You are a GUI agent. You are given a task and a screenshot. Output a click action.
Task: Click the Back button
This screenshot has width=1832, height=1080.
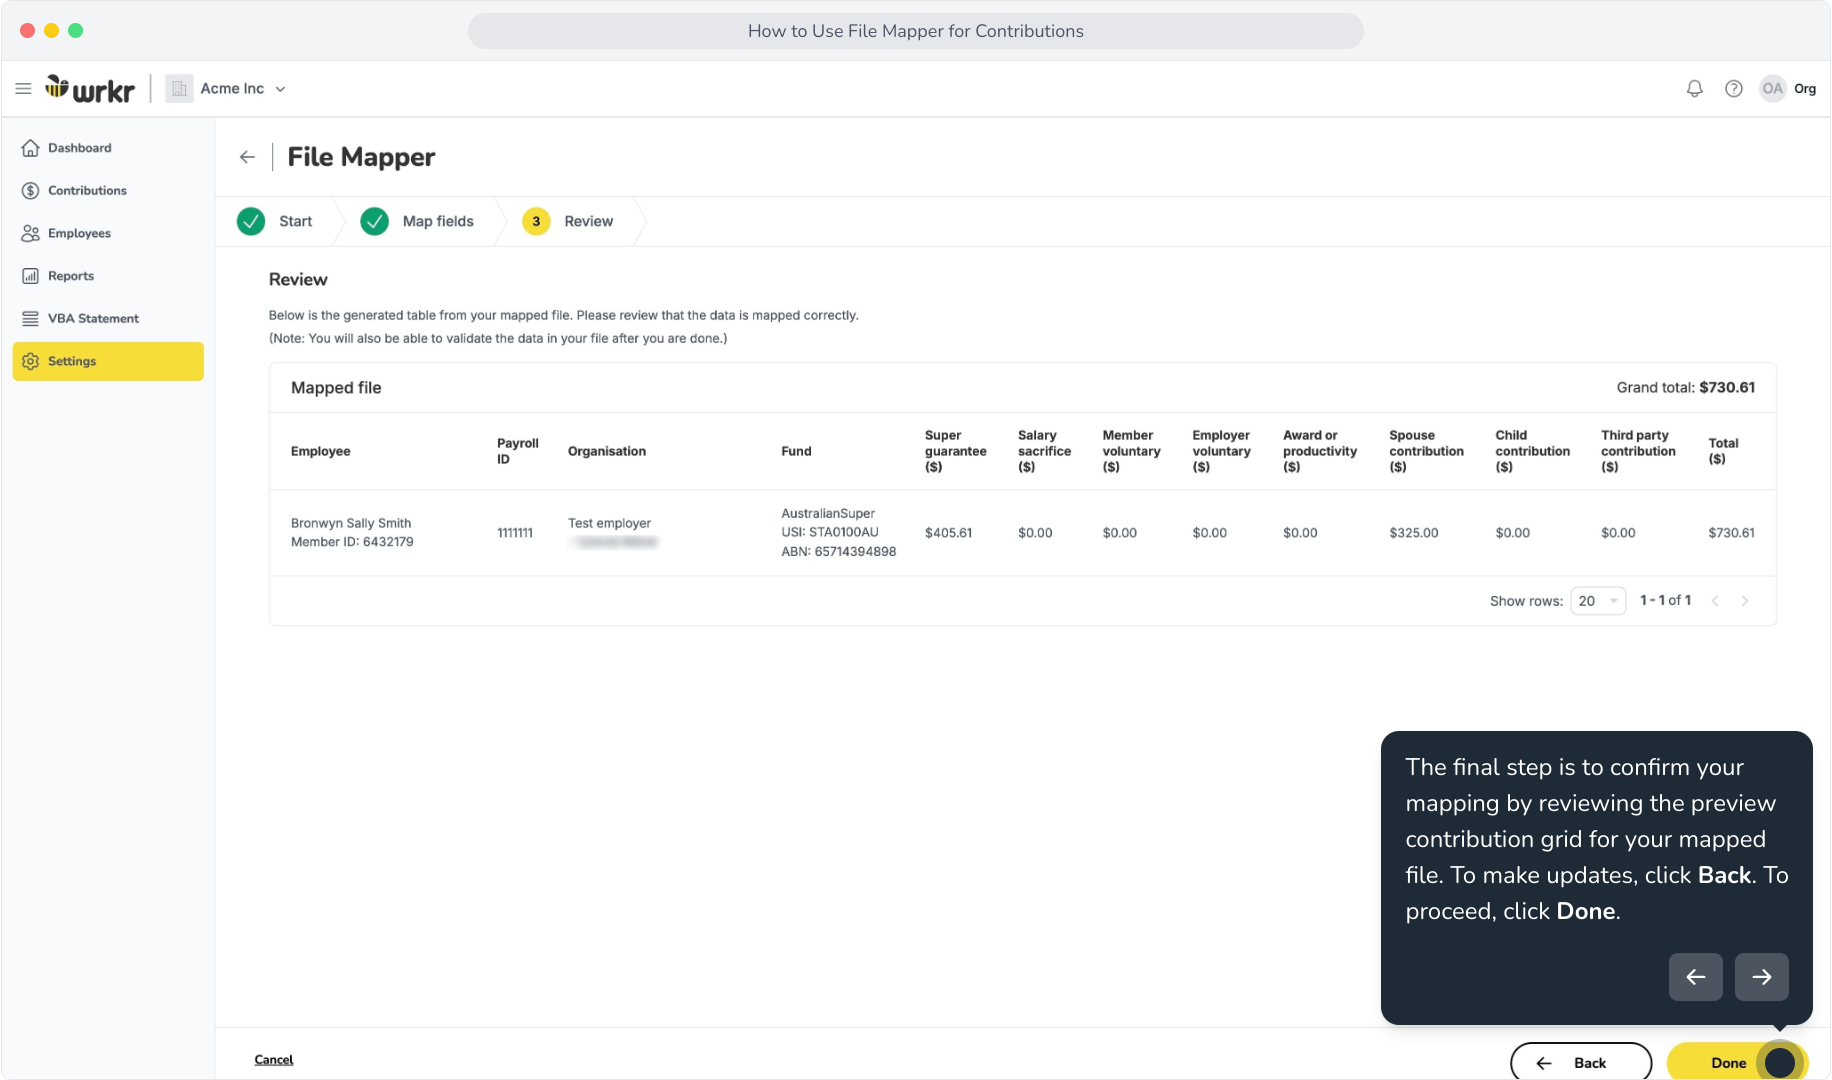tap(1581, 1062)
